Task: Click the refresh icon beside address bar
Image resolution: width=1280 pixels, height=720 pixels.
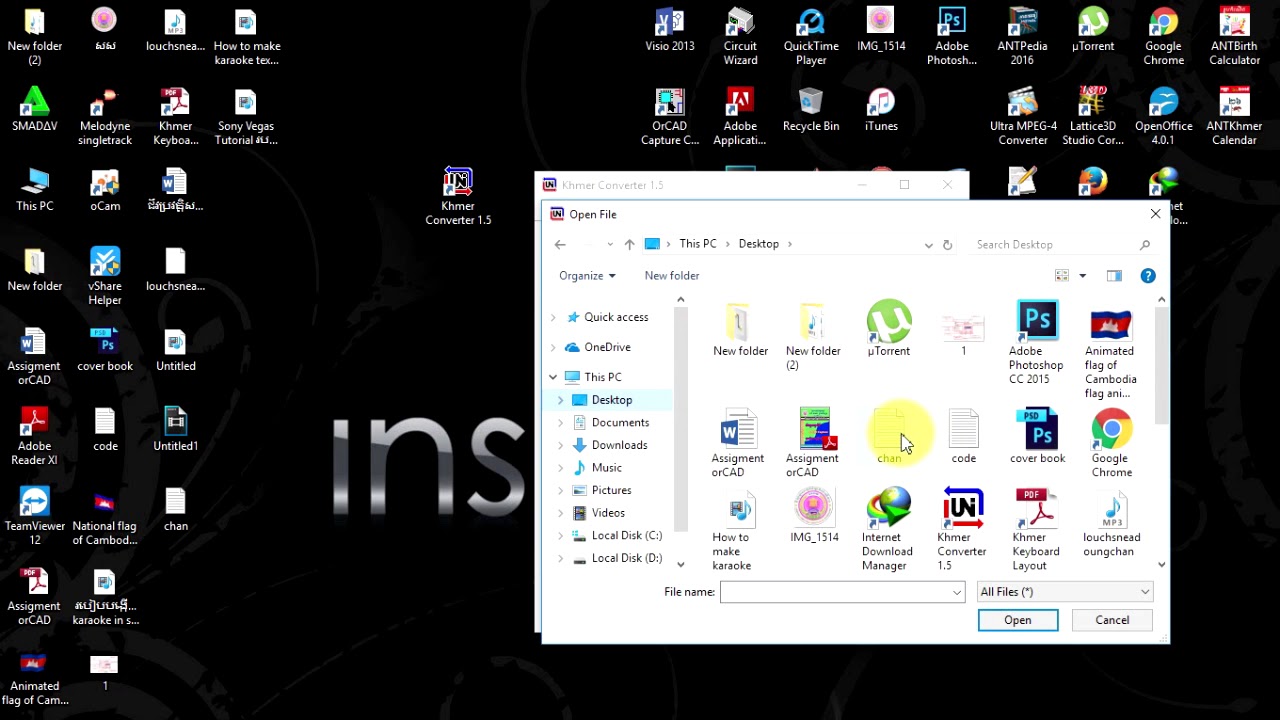Action: point(947,244)
